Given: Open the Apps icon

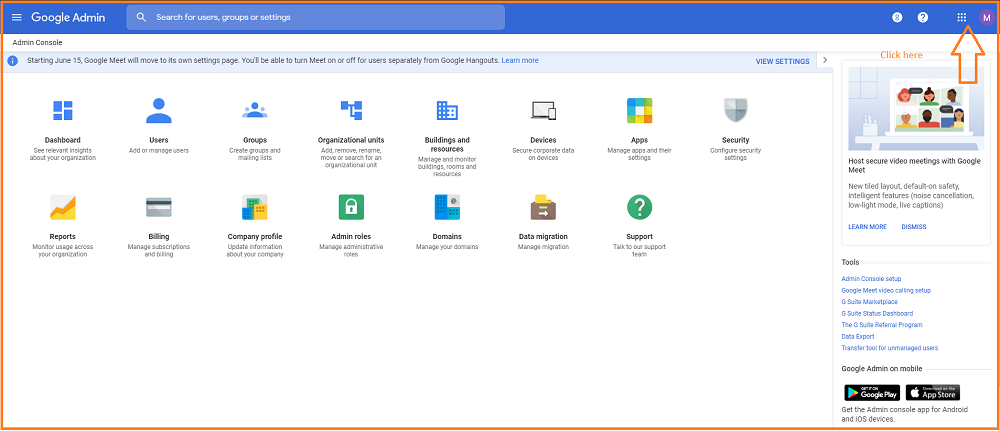Looking at the screenshot, I should pyautogui.click(x=640, y=110).
